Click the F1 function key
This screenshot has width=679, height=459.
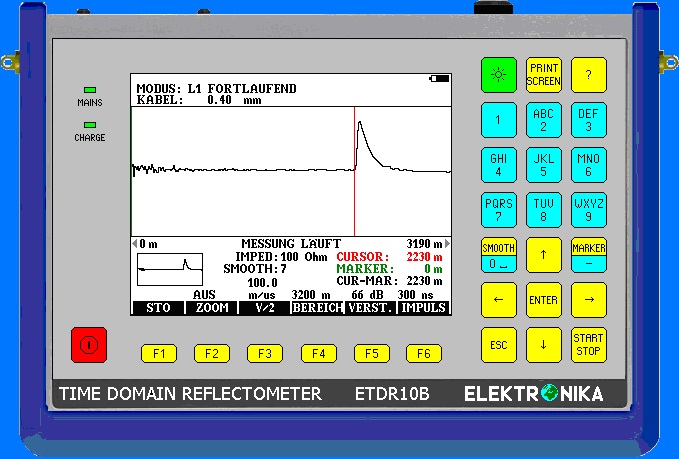point(159,354)
